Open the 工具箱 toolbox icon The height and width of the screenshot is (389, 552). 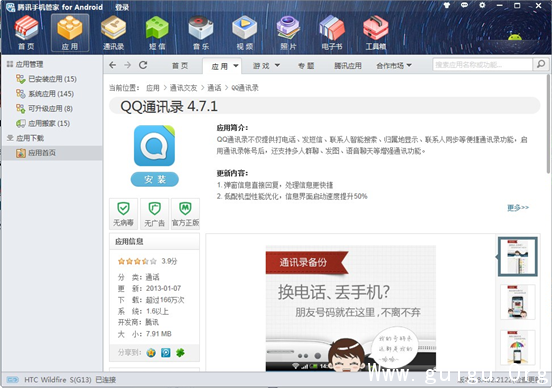click(x=376, y=33)
